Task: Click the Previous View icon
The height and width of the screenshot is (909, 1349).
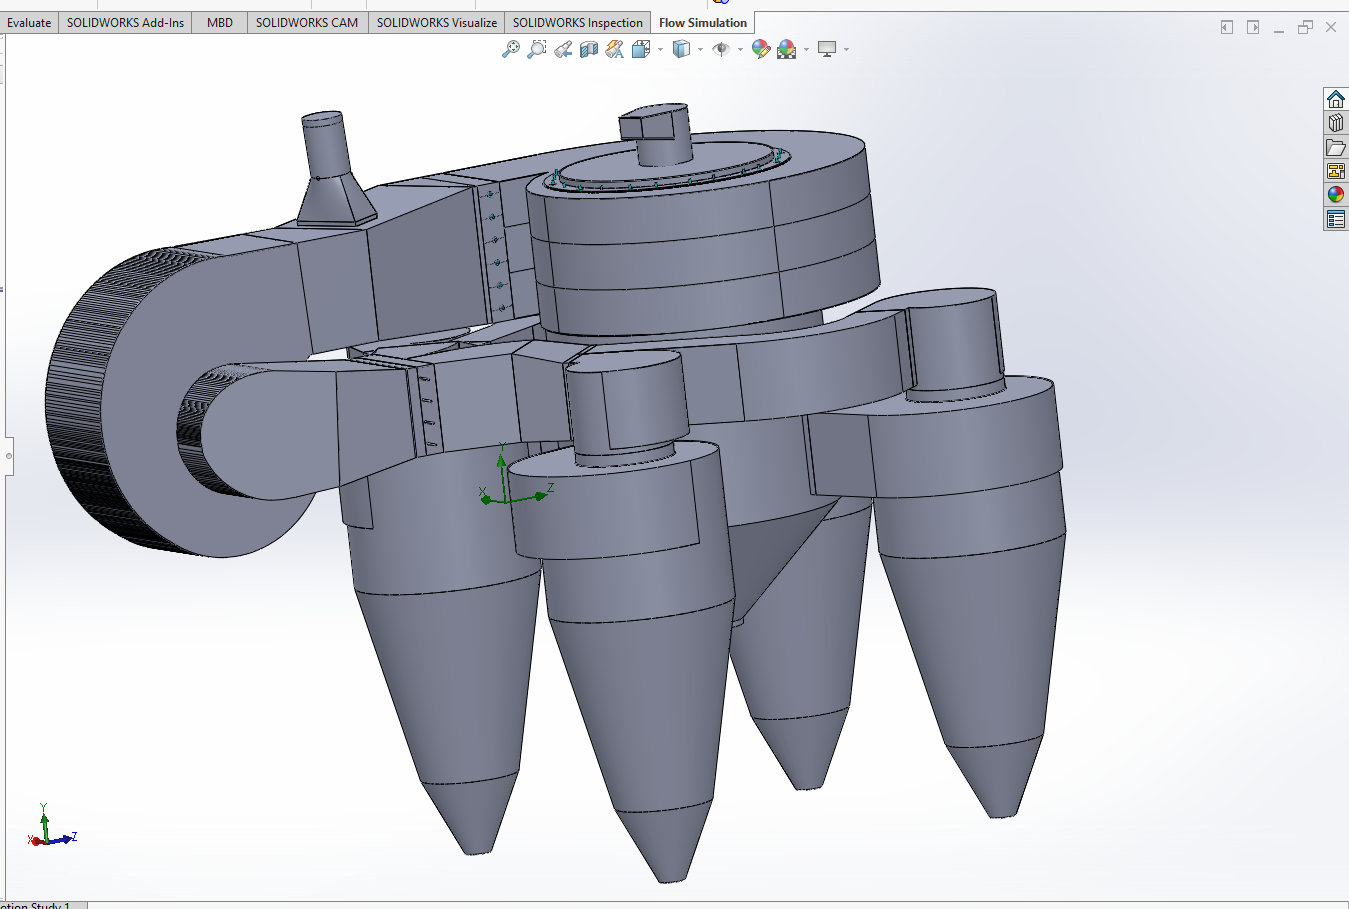Action: coord(563,49)
